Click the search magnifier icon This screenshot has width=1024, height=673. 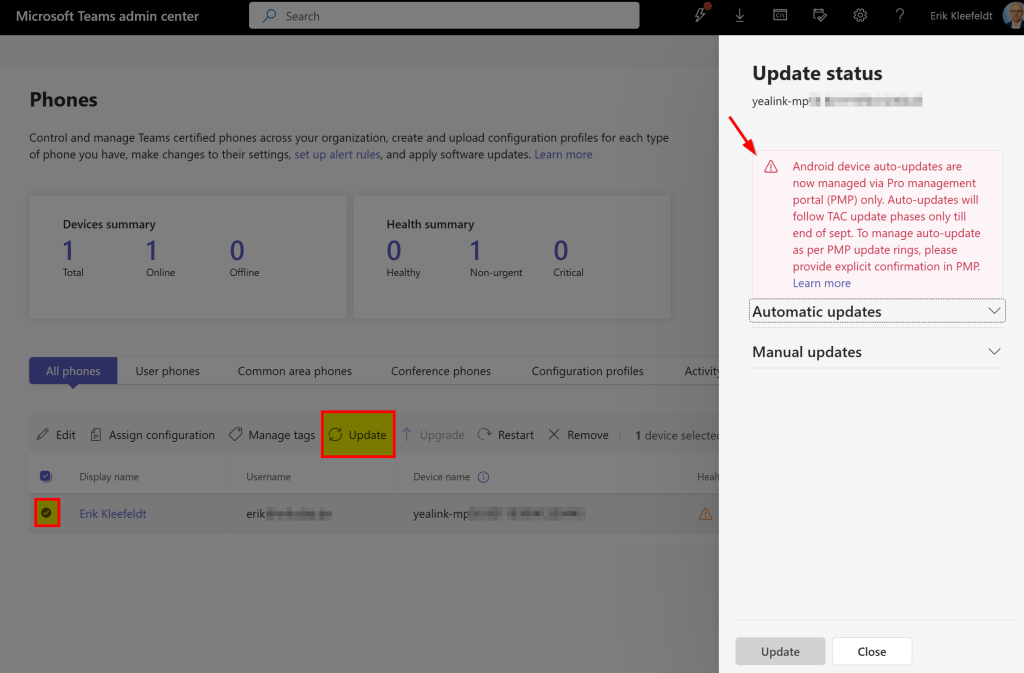pos(269,16)
